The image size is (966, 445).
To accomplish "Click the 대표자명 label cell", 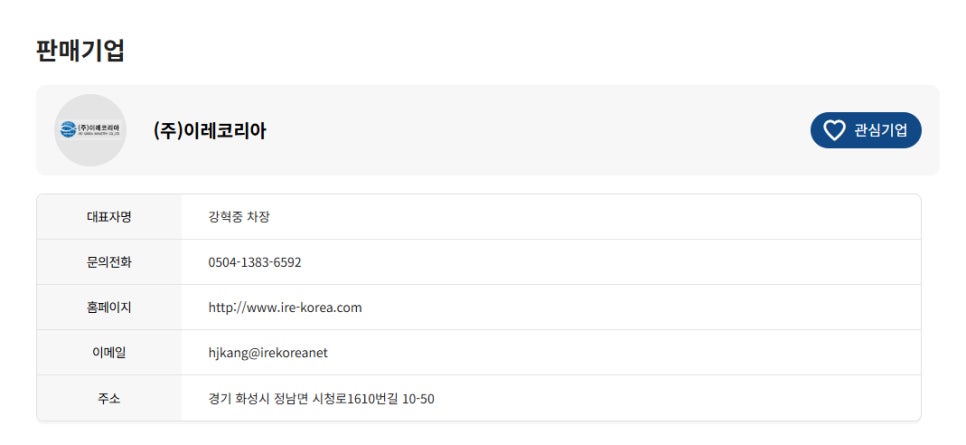I will click(x=109, y=217).
